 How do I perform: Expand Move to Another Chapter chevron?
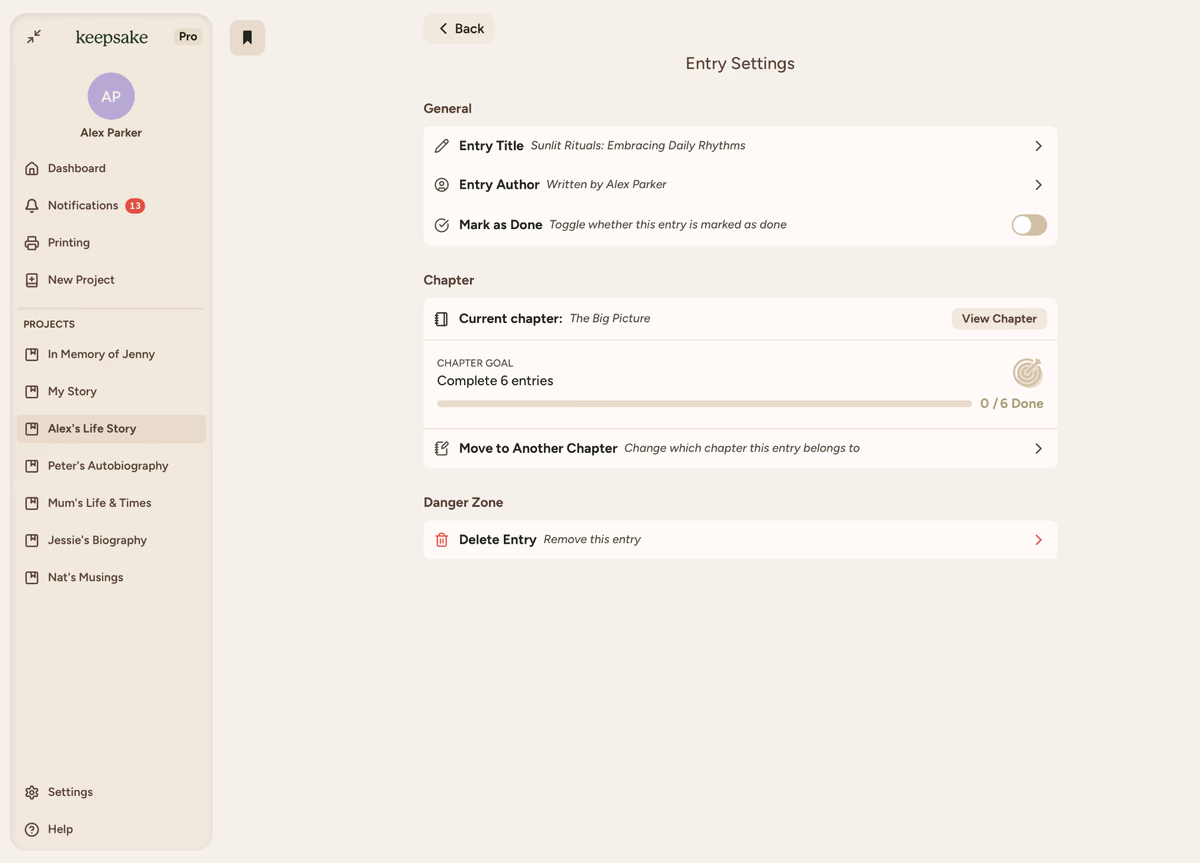pyautogui.click(x=1038, y=449)
